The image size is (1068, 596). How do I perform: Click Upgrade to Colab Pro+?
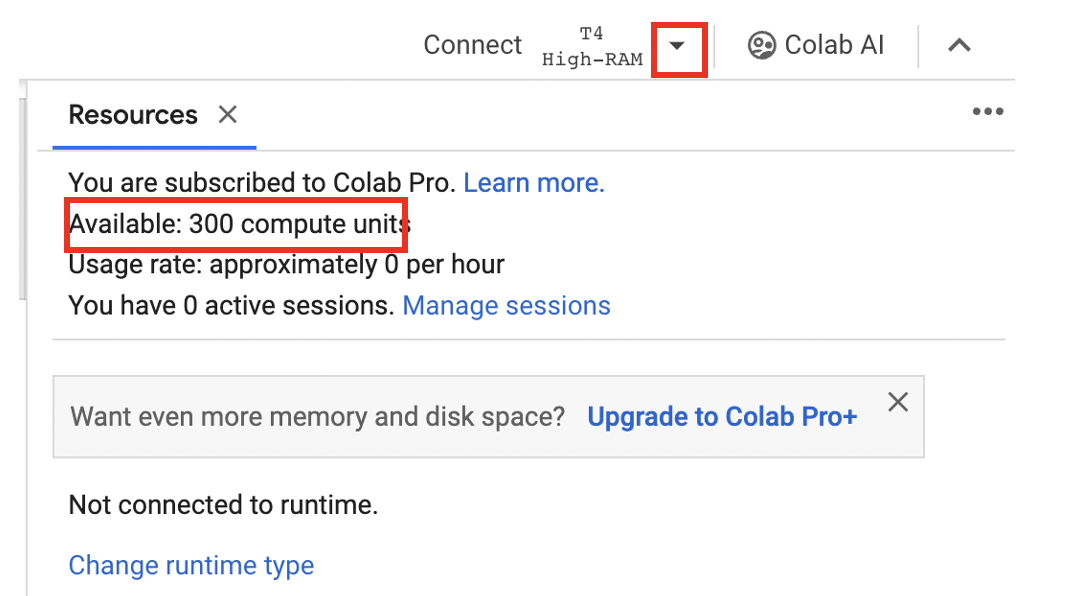[x=722, y=416]
